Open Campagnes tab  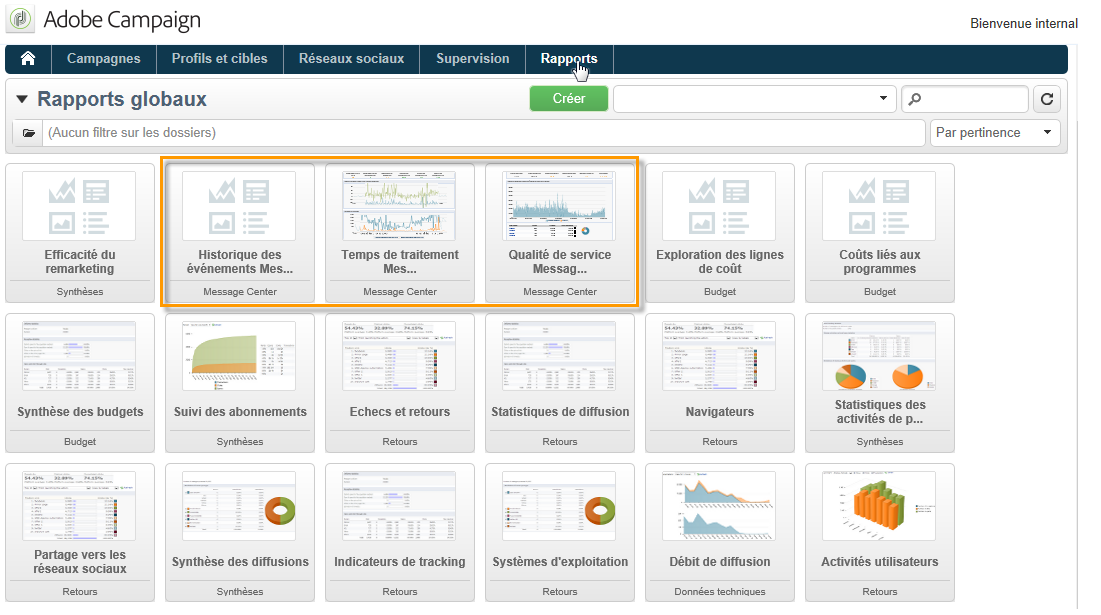pos(103,59)
